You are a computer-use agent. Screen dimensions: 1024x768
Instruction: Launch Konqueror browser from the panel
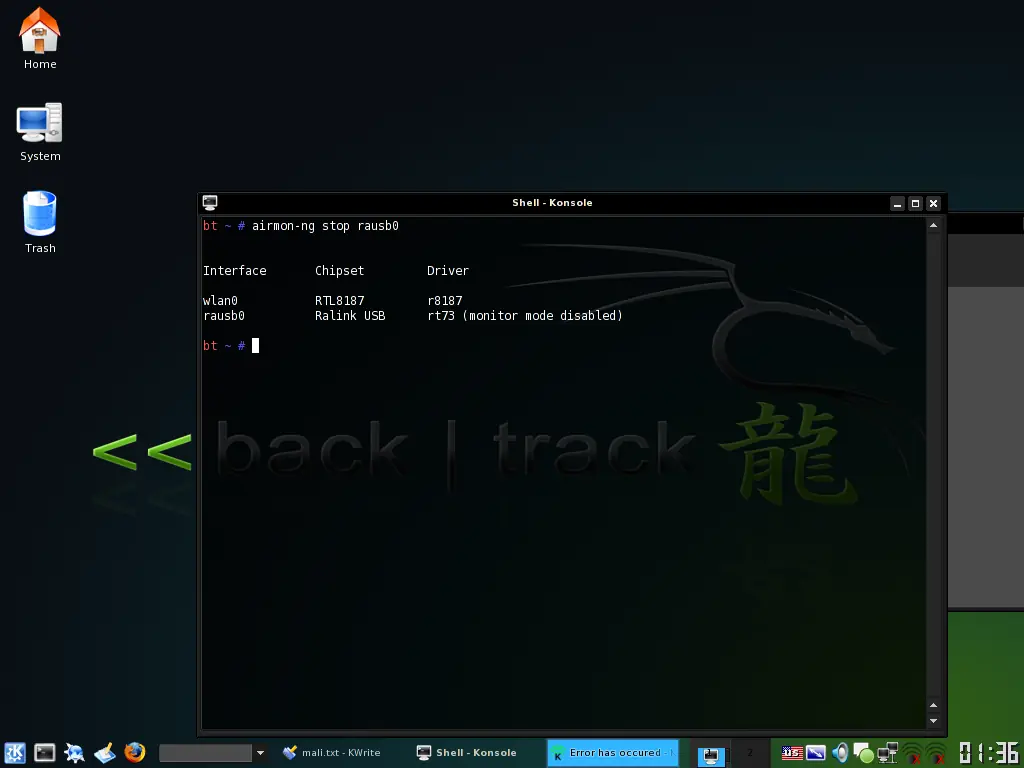point(74,752)
